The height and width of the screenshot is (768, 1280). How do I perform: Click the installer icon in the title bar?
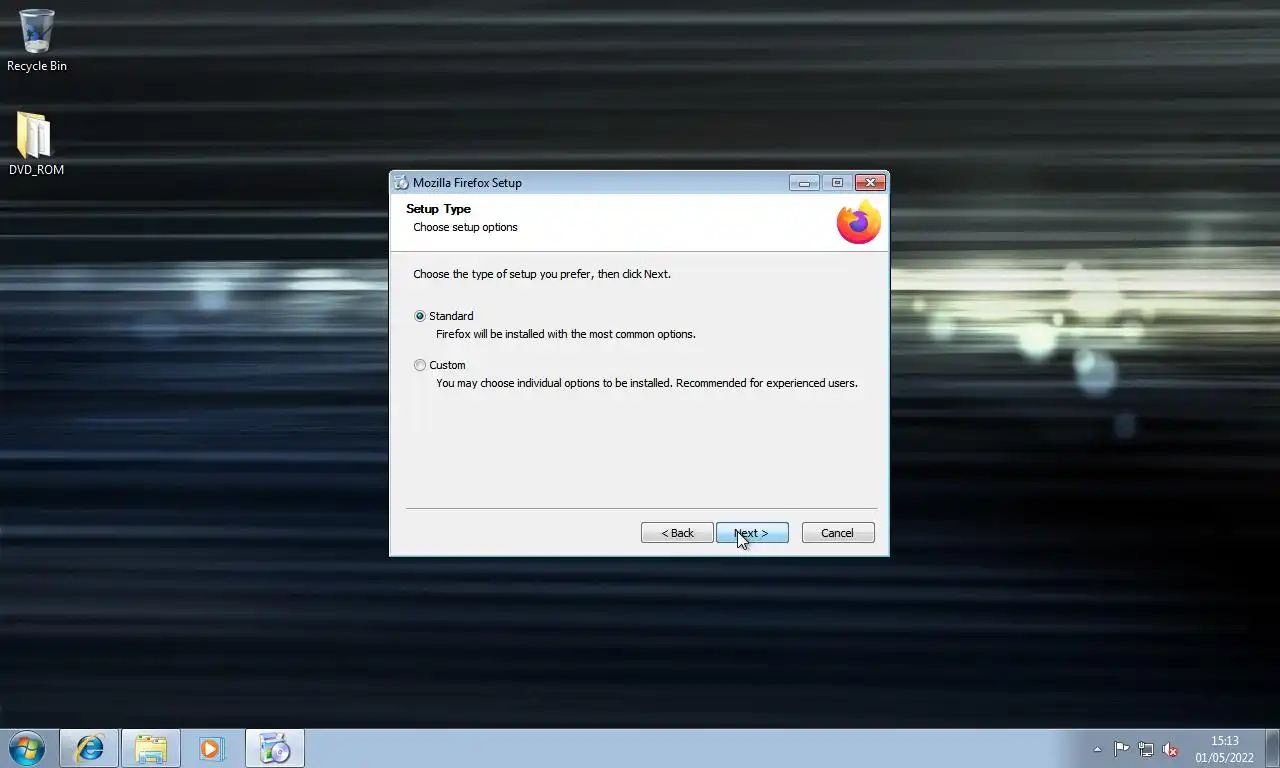[401, 182]
